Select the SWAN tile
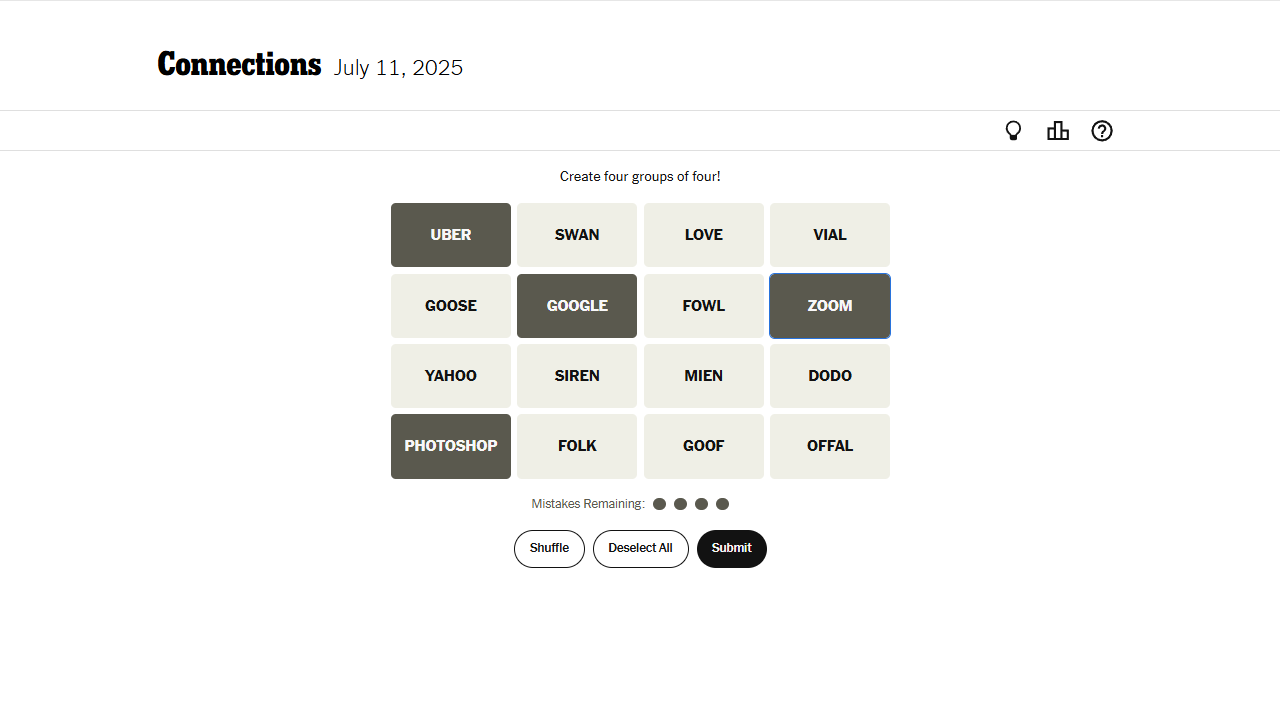The image size is (1280, 720). click(577, 235)
